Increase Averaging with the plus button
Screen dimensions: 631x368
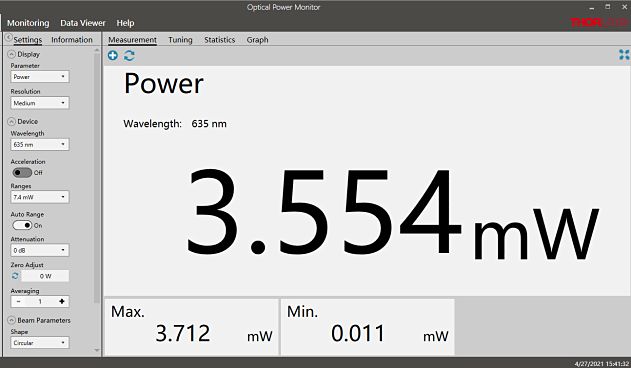(x=62, y=301)
